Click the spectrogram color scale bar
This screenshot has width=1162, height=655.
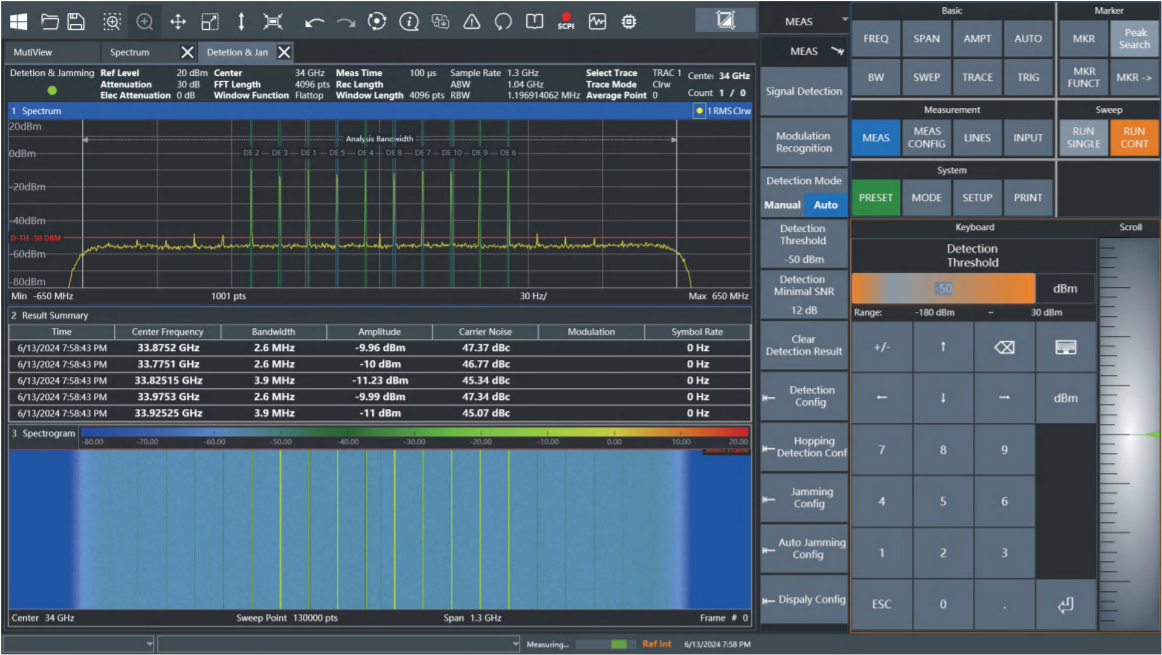click(415, 431)
